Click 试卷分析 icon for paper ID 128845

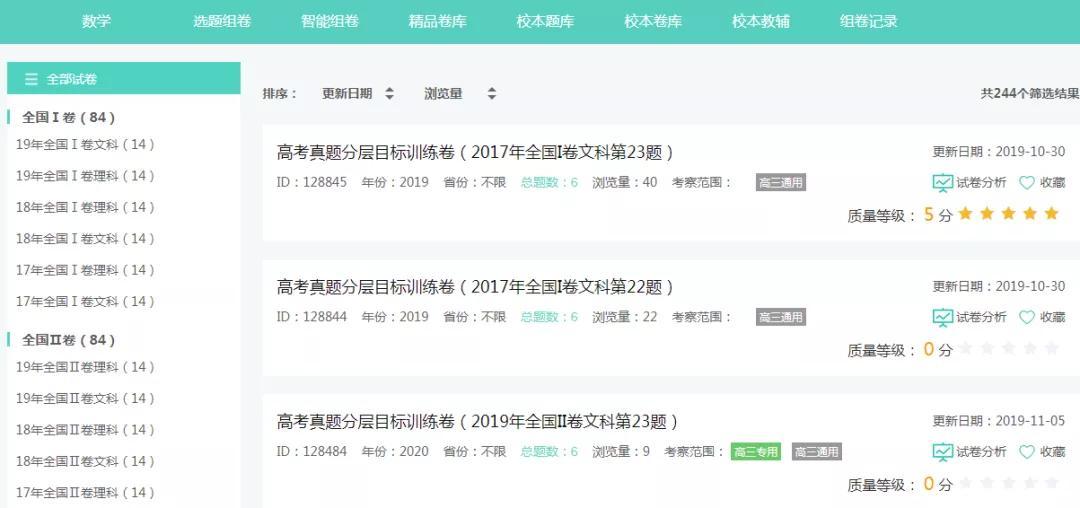(942, 183)
